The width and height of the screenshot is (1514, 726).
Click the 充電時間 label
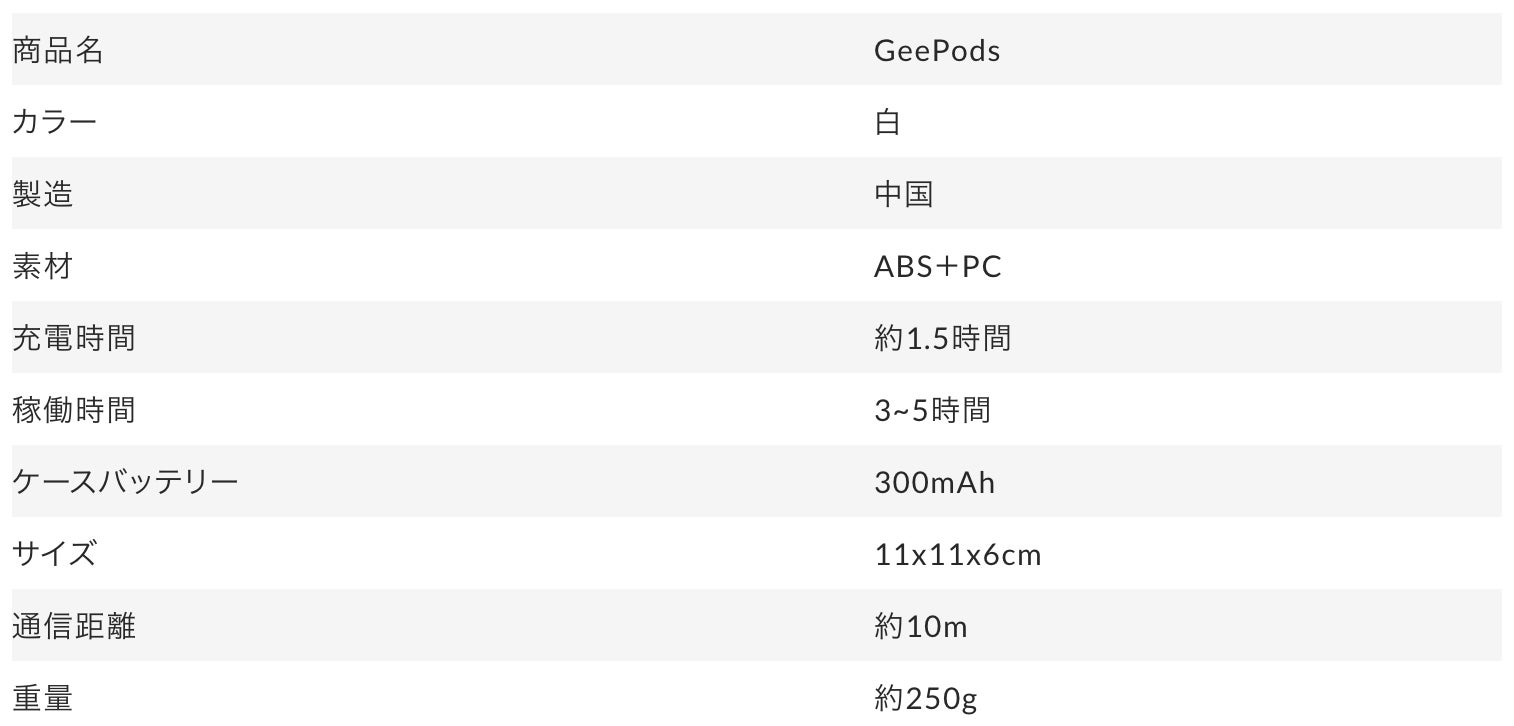(x=73, y=338)
